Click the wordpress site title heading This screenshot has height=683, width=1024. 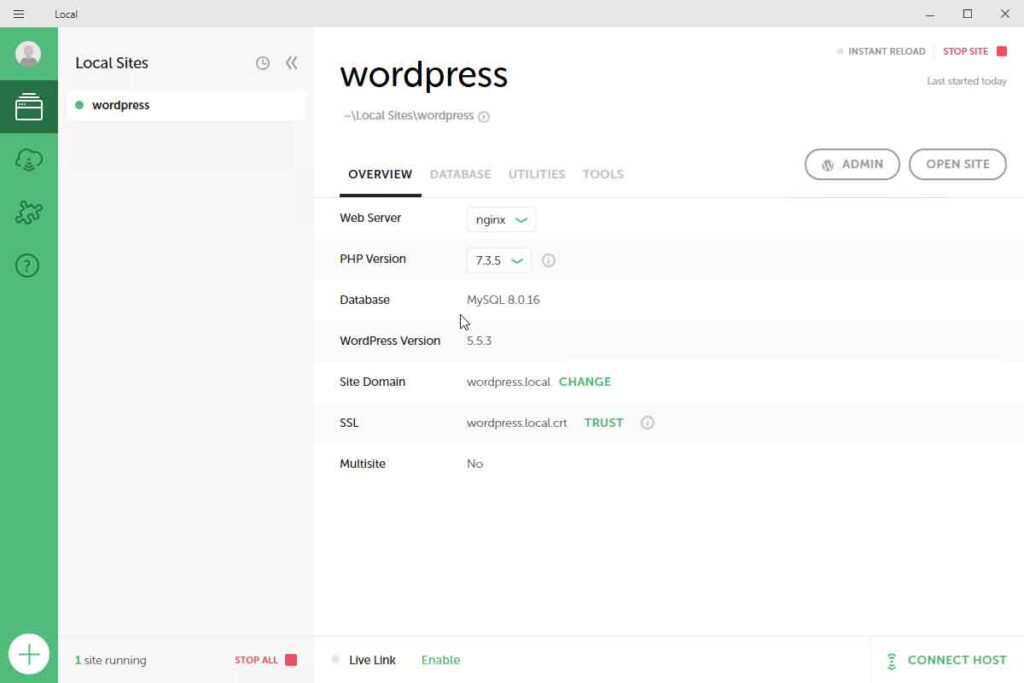[x=424, y=75]
